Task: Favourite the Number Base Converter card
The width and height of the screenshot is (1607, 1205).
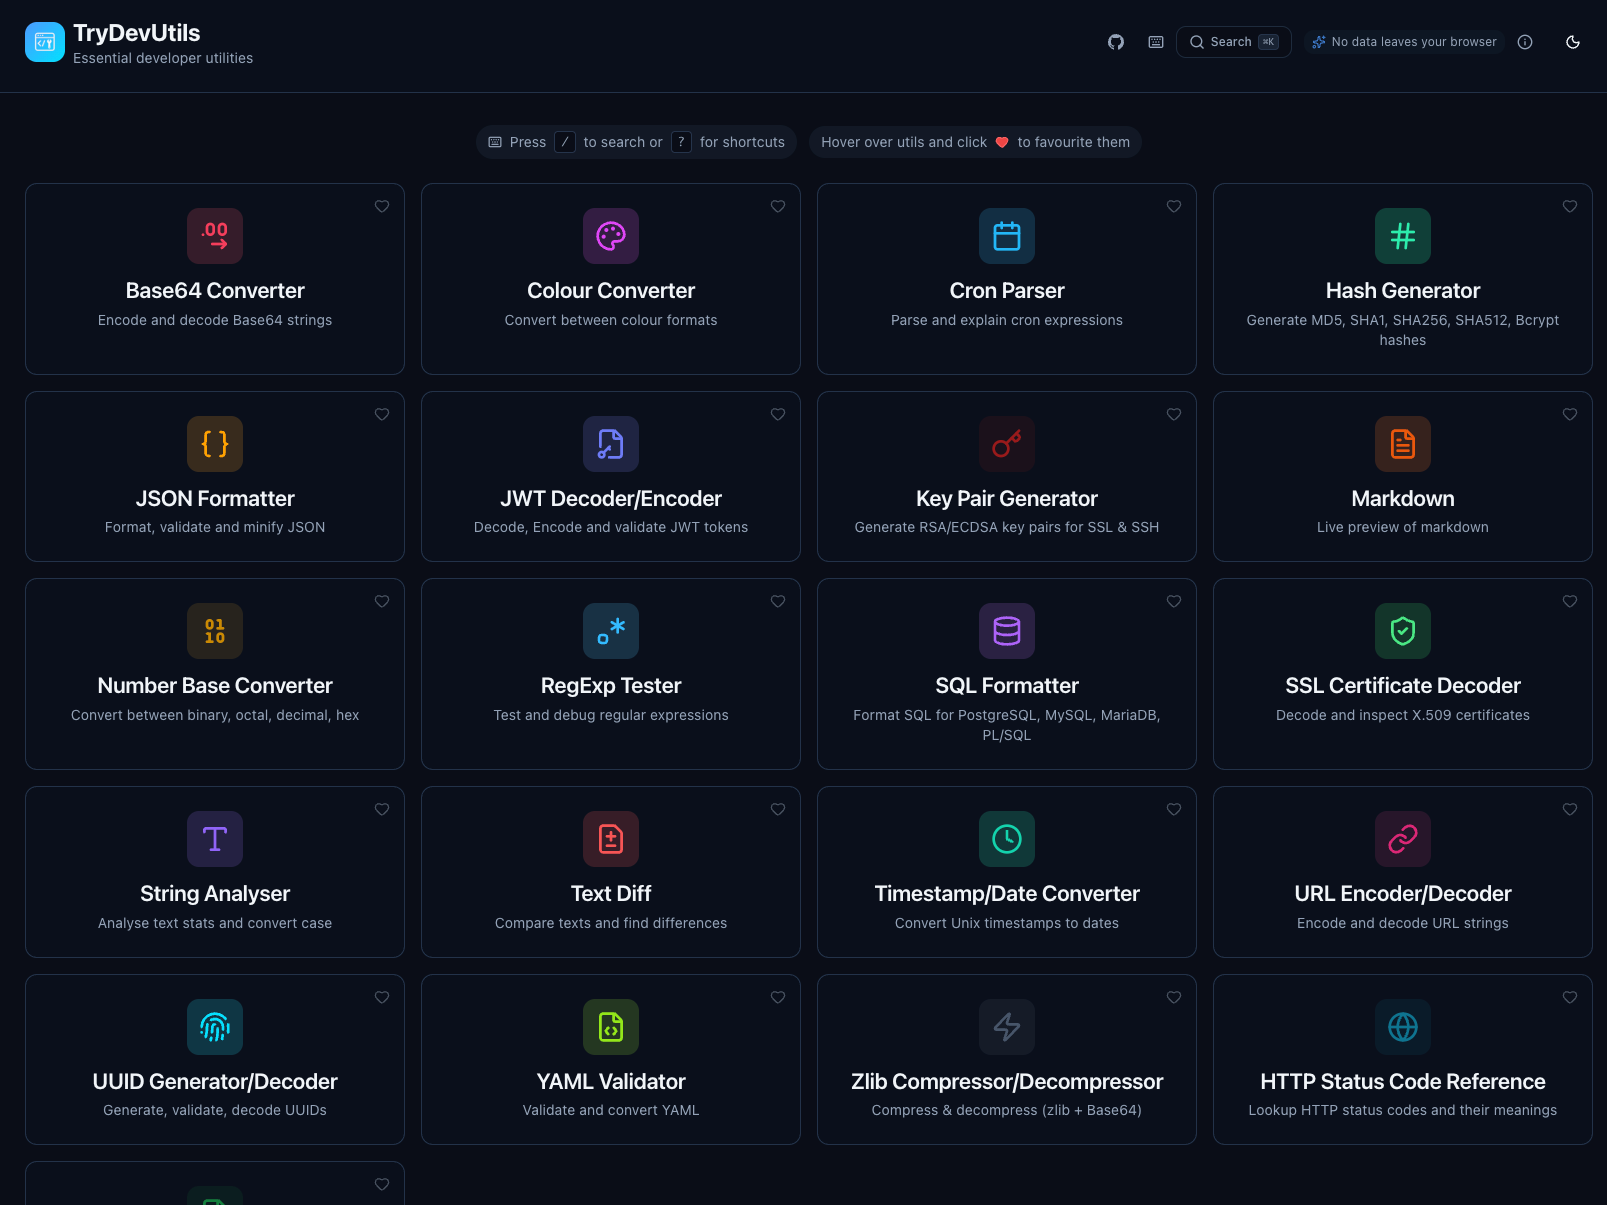Action: 382,601
